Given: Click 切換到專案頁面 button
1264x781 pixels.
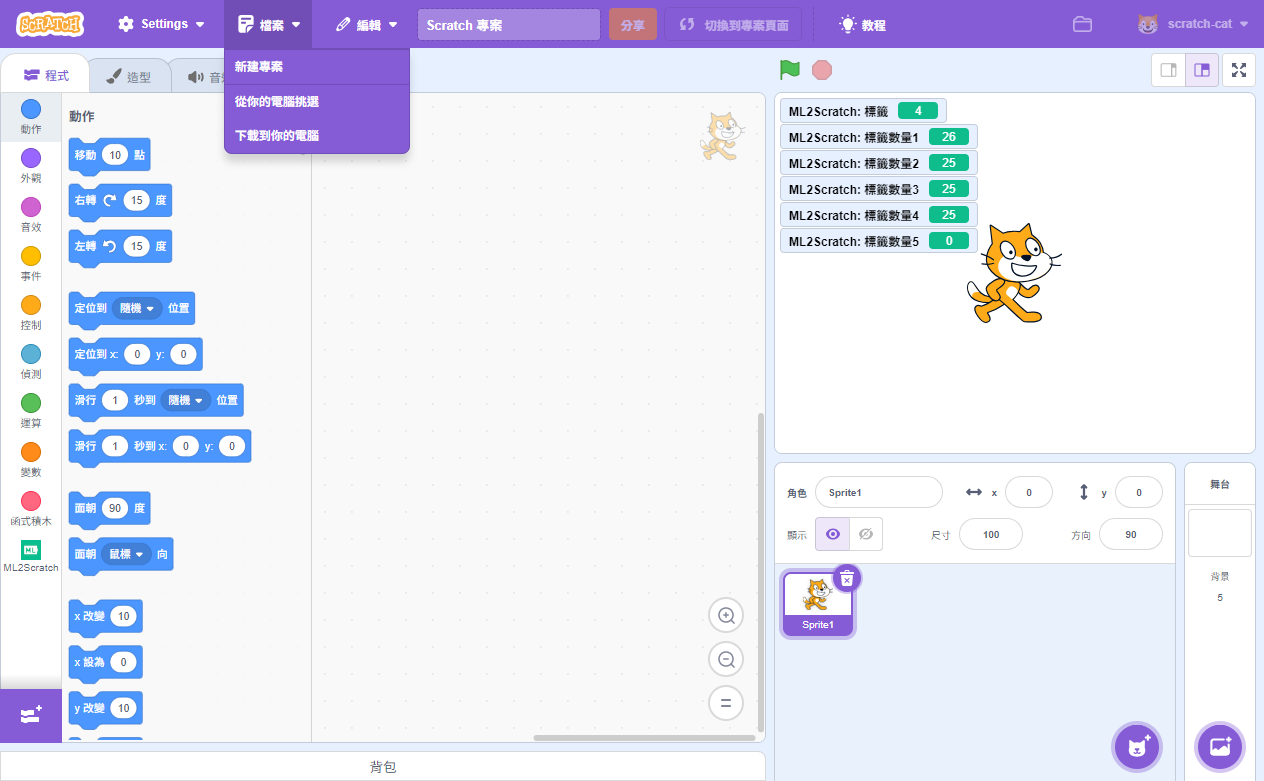Looking at the screenshot, I should 733,25.
